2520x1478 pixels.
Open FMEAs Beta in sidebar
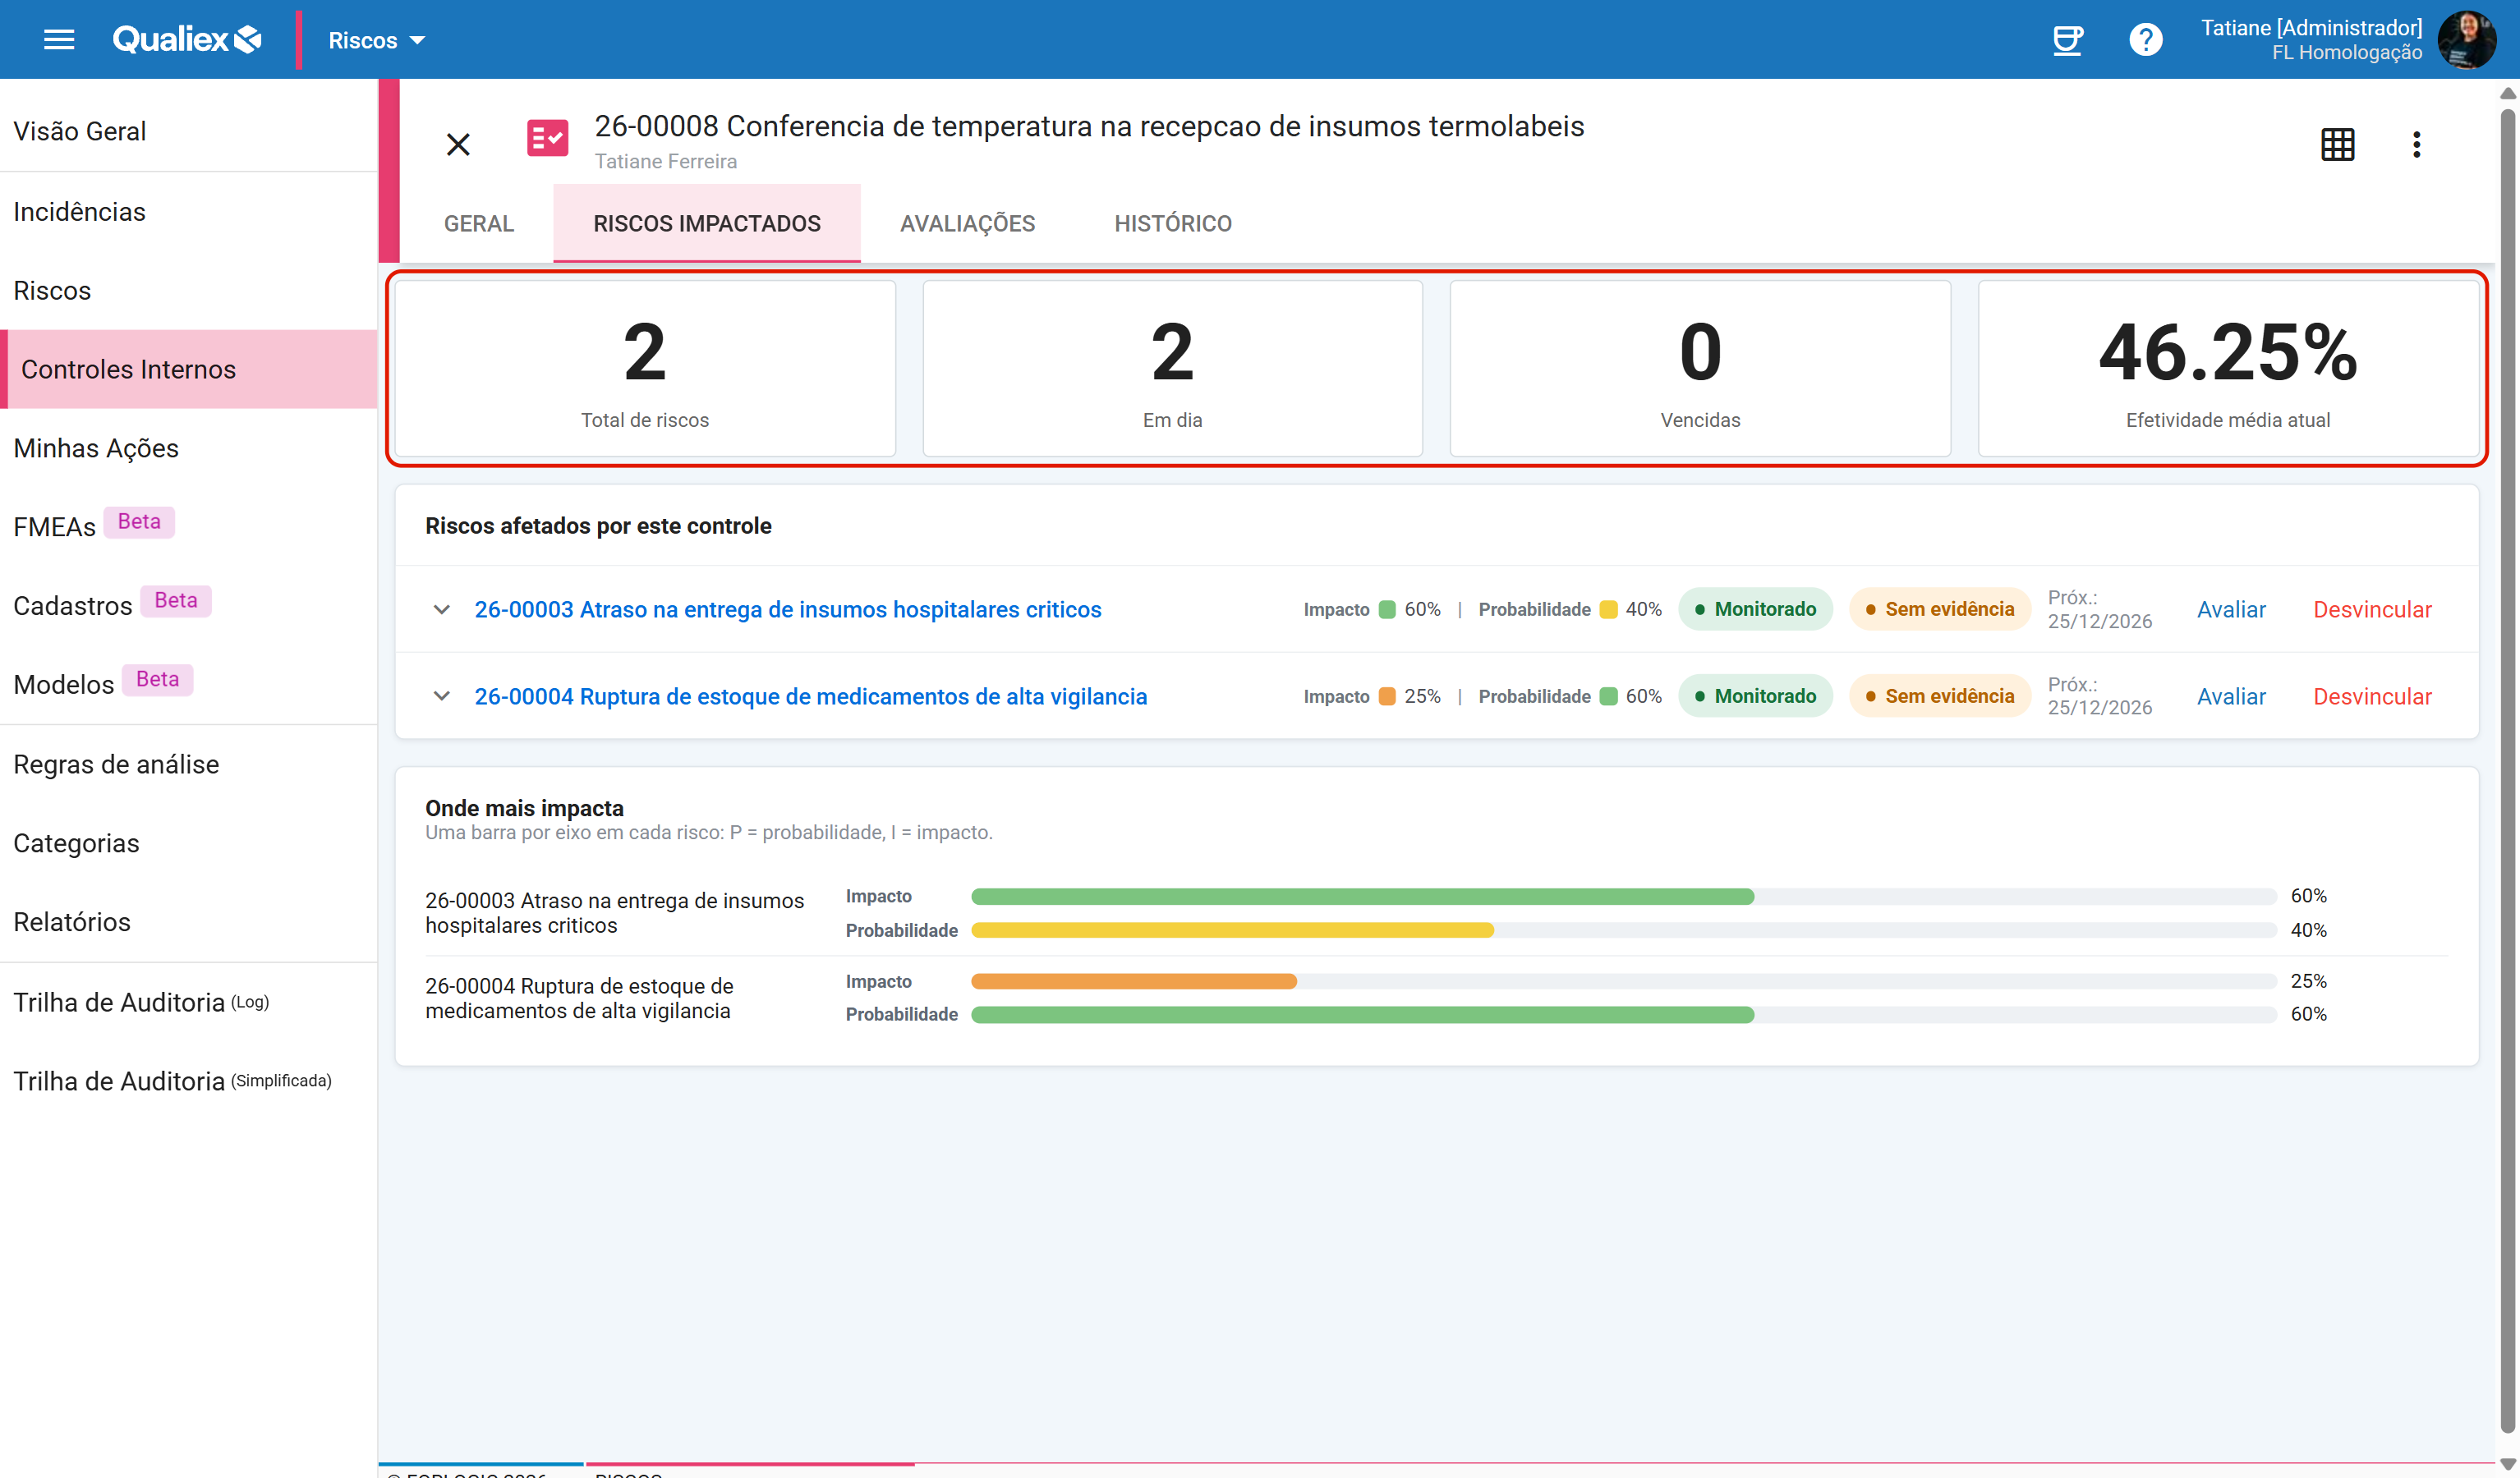pos(189,526)
